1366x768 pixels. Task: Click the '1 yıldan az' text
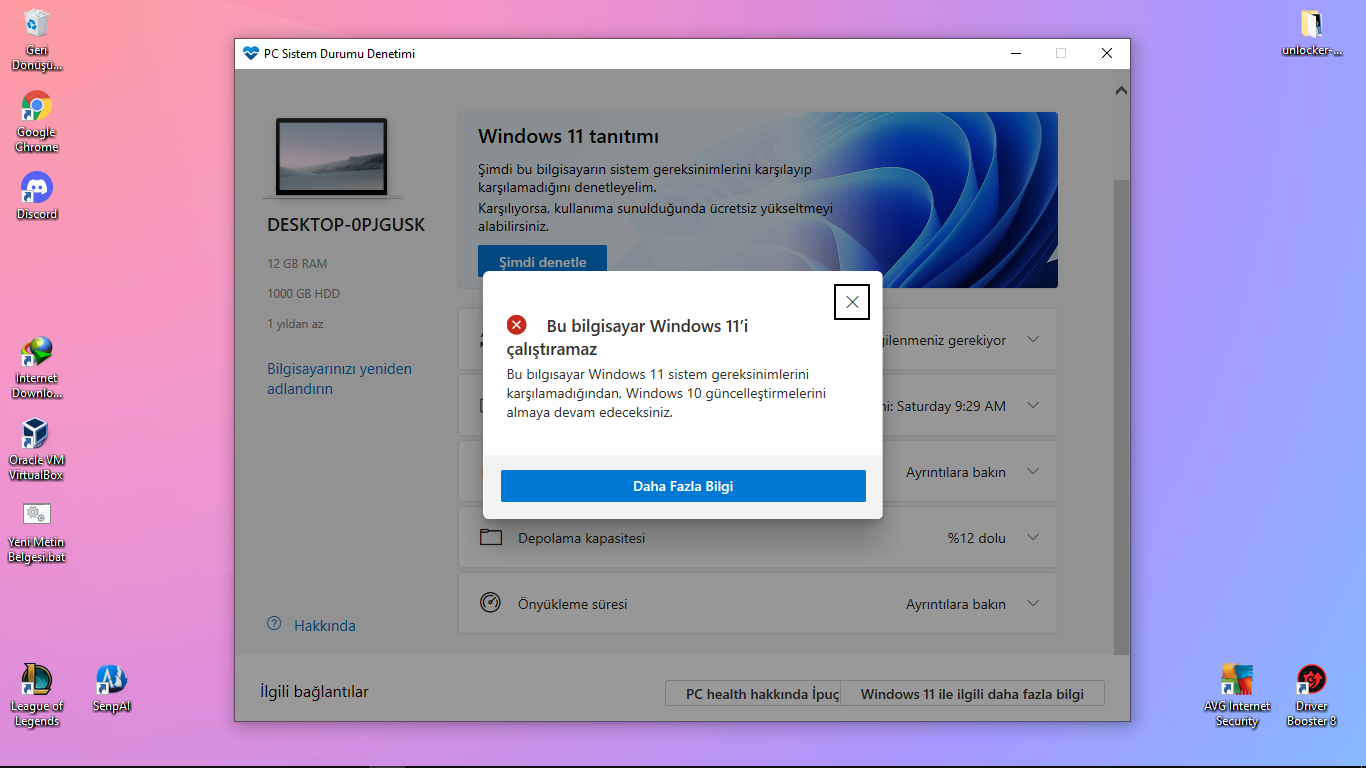pos(295,324)
